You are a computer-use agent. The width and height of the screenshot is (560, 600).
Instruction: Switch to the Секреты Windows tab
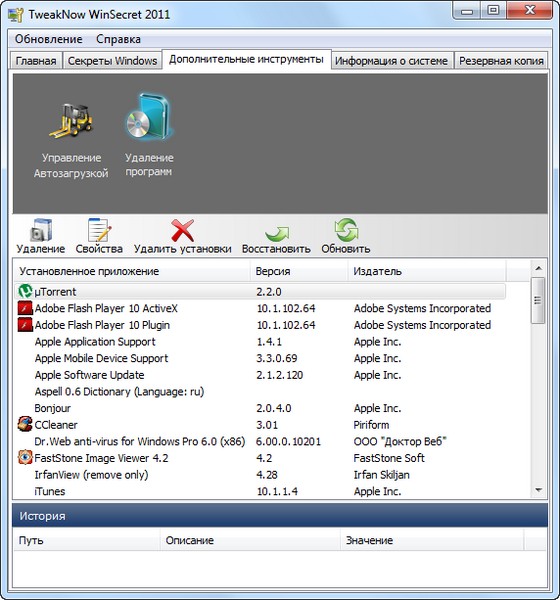point(112,61)
